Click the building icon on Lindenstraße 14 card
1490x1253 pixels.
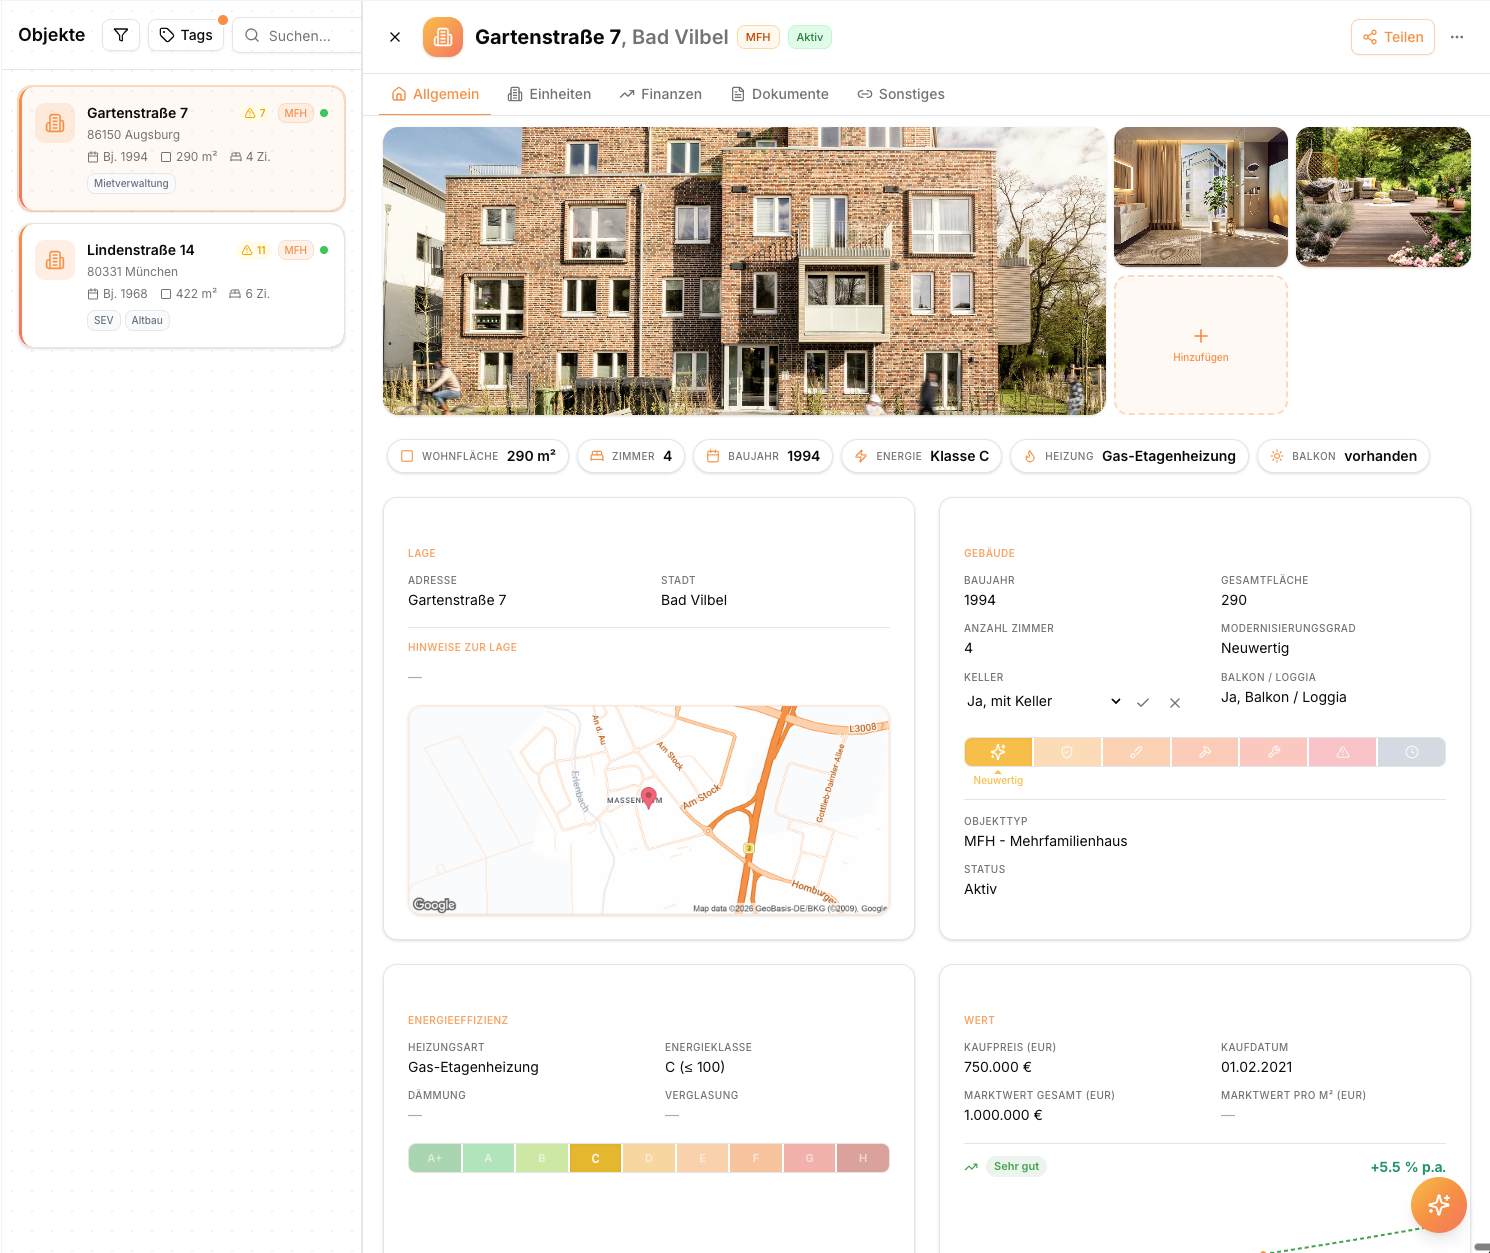click(55, 260)
